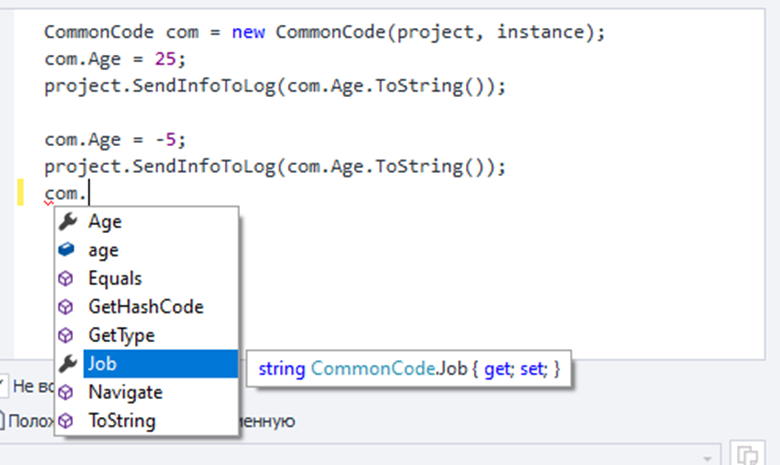The image size is (780, 465).
Task: Click the method icon beside GetType
Action: coord(69,335)
